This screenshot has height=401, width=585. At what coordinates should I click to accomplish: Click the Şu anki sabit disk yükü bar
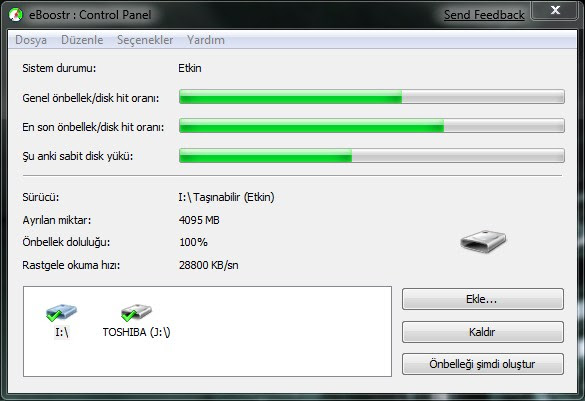[372, 156]
